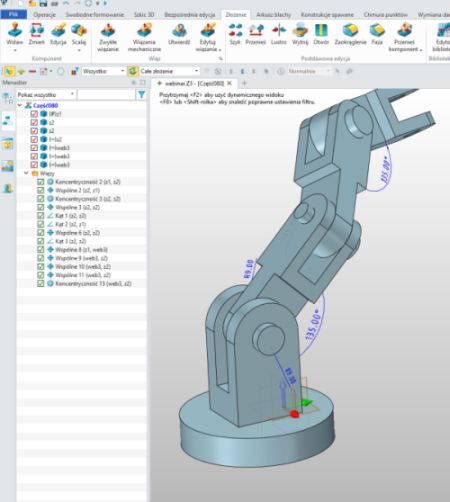
Task: Open the arrow under Wstaw button
Action: point(15,50)
